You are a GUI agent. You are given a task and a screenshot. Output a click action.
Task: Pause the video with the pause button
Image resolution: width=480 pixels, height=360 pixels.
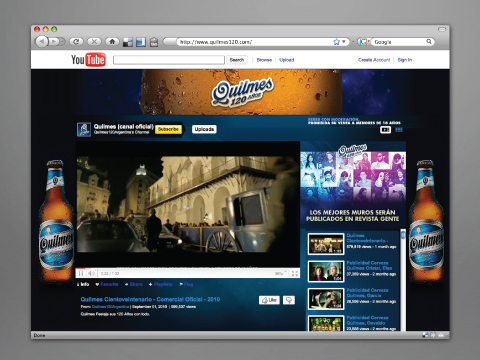(x=81, y=273)
